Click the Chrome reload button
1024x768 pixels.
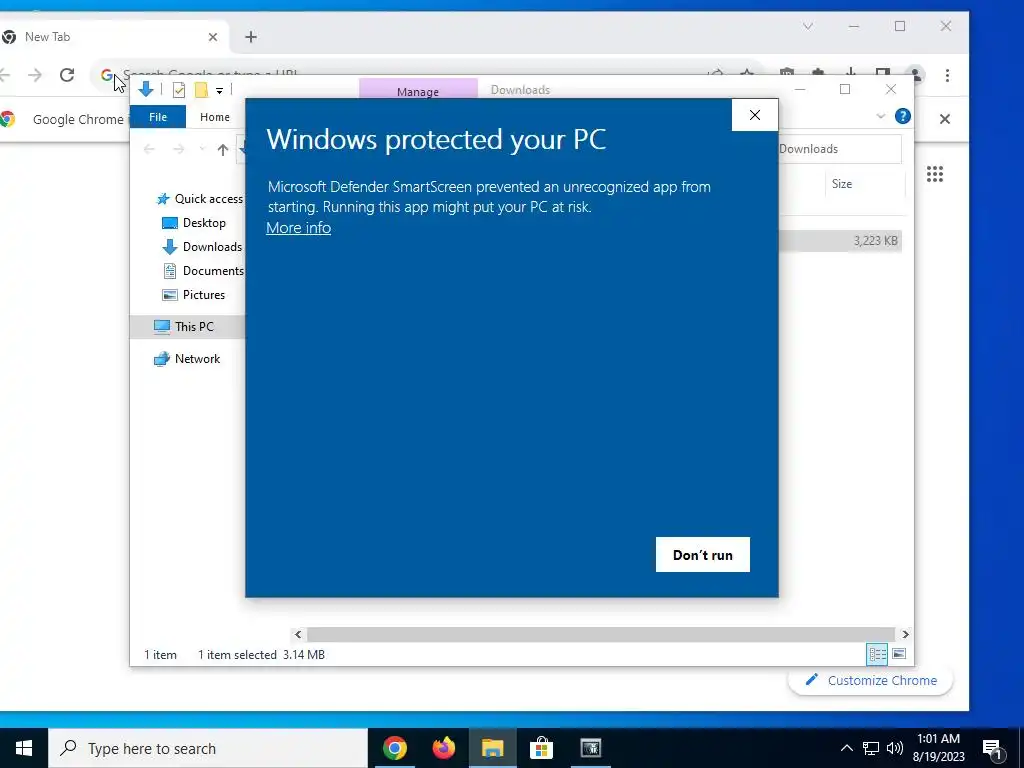(67, 75)
